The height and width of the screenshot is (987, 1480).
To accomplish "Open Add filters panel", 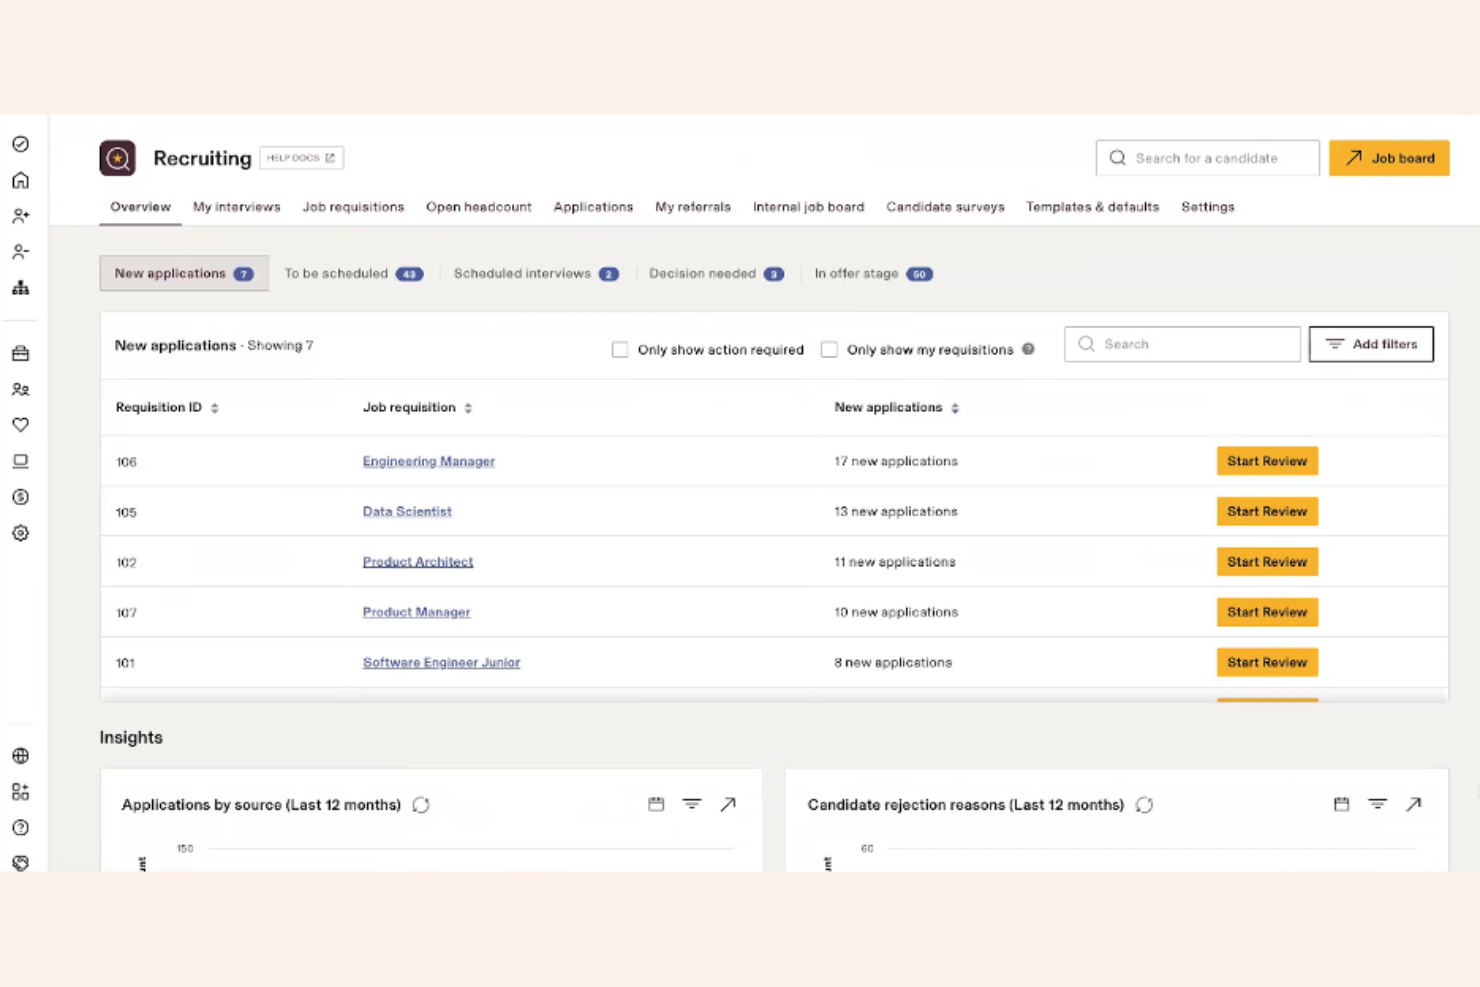I will tap(1371, 344).
